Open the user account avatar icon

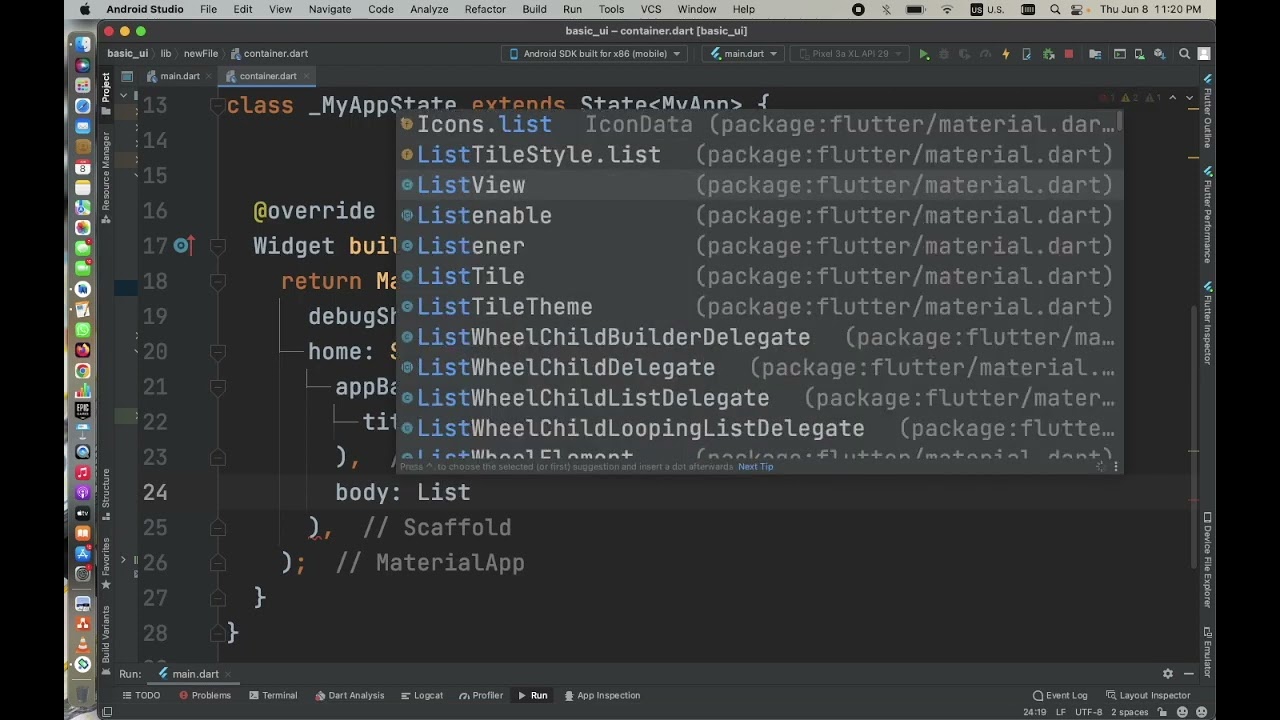[x=1206, y=54]
